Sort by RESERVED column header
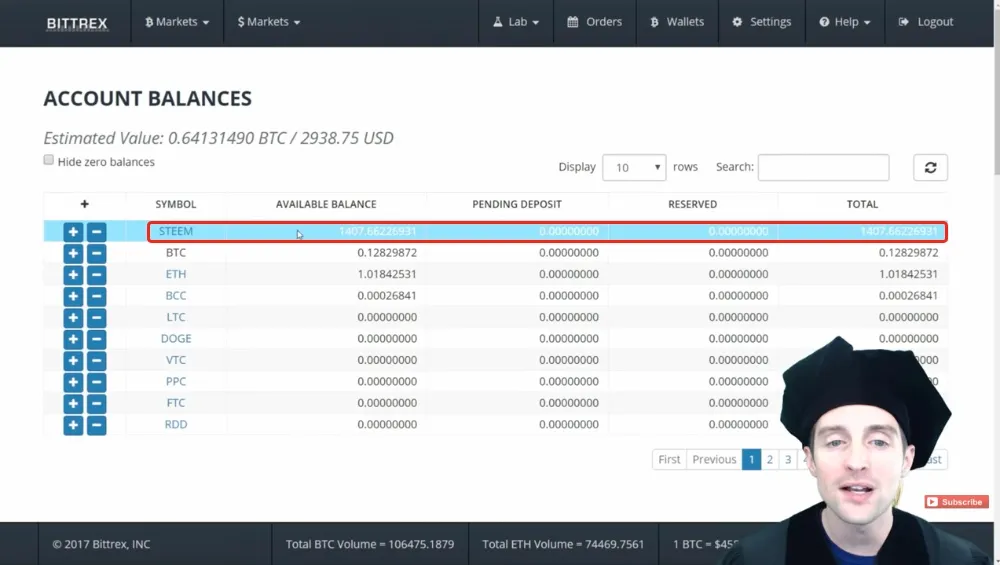Viewport: 1000px width, 565px height. pos(693,204)
